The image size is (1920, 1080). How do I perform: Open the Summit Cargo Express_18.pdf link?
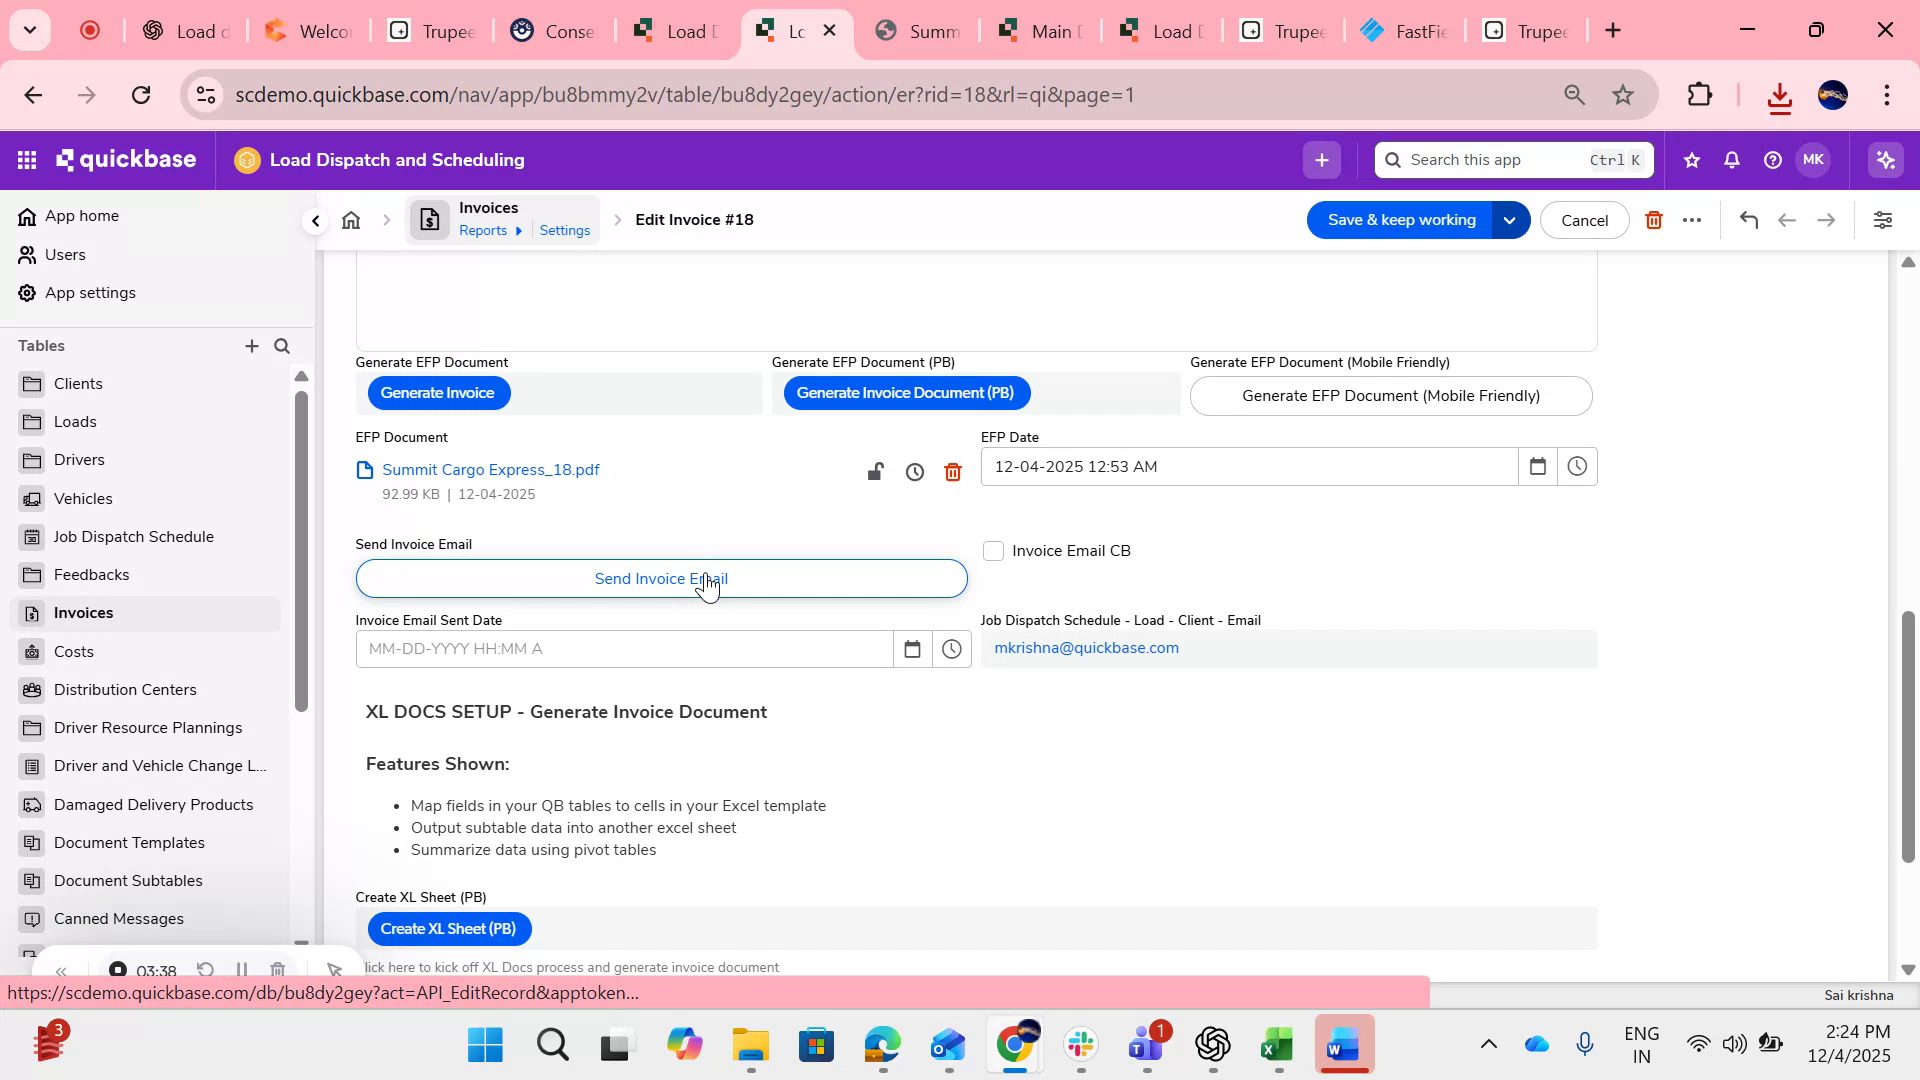pyautogui.click(x=491, y=469)
